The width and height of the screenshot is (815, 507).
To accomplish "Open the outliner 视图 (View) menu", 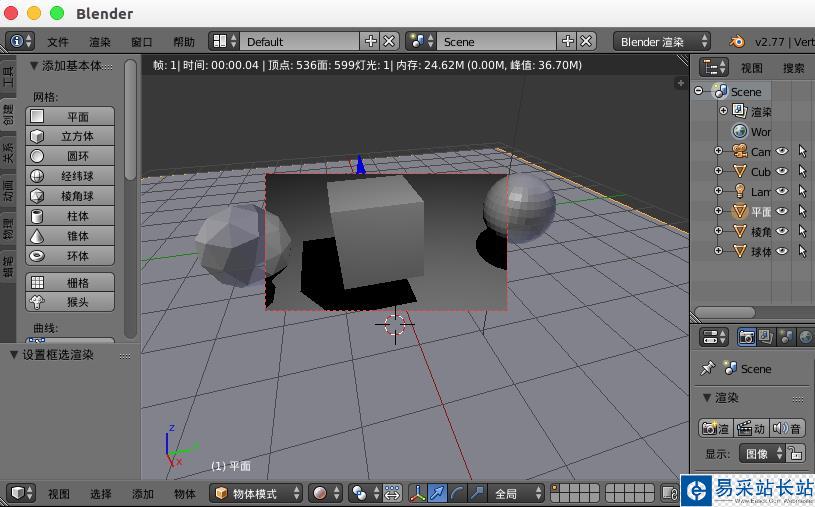I will coord(752,68).
